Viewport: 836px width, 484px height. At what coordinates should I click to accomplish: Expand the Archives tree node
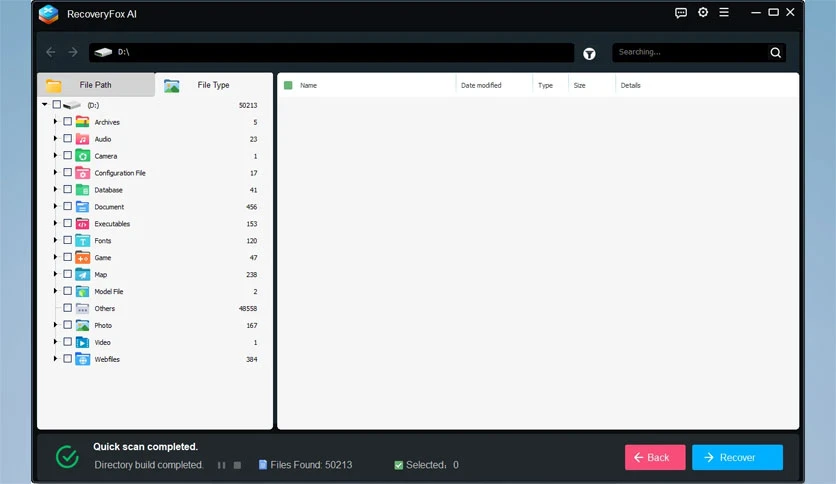click(x=55, y=122)
